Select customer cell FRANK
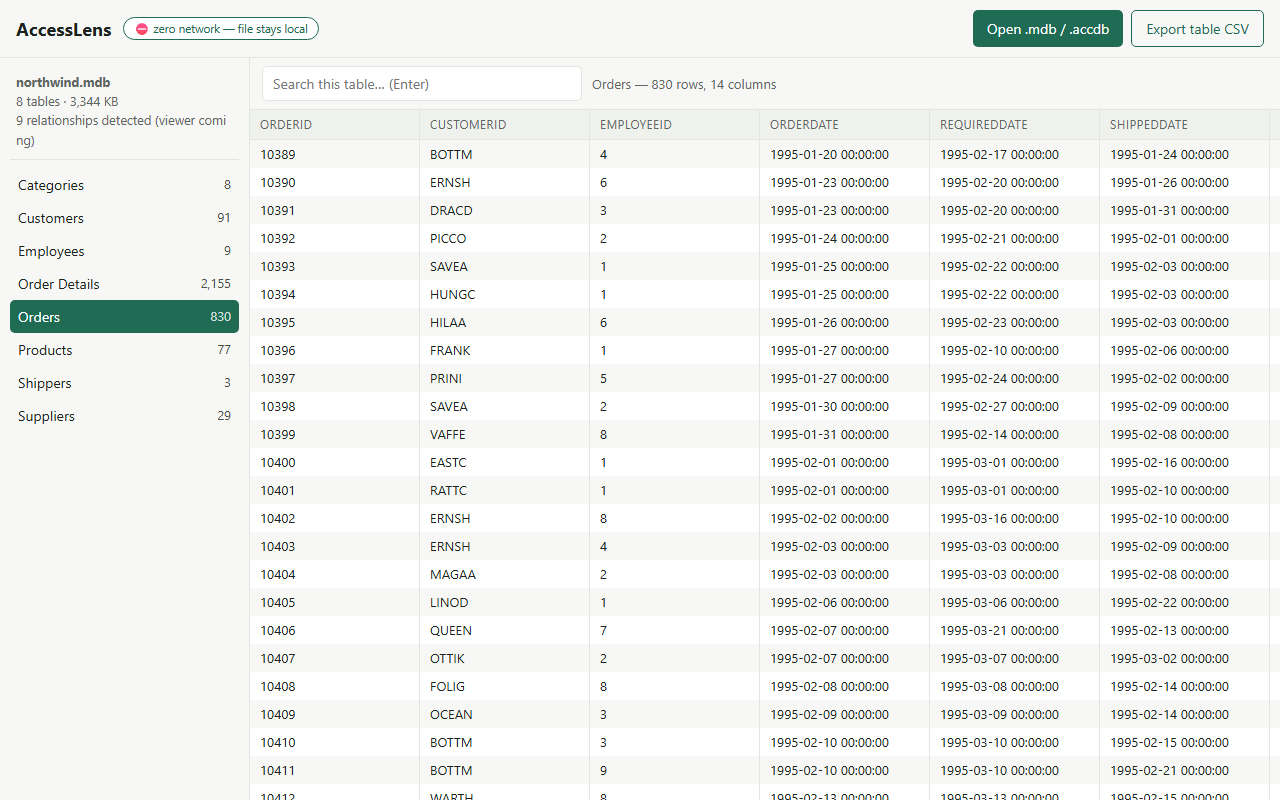 point(505,350)
